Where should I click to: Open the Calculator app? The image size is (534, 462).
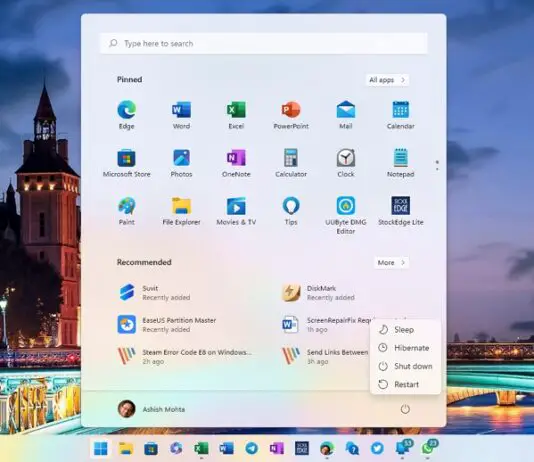coord(291,163)
